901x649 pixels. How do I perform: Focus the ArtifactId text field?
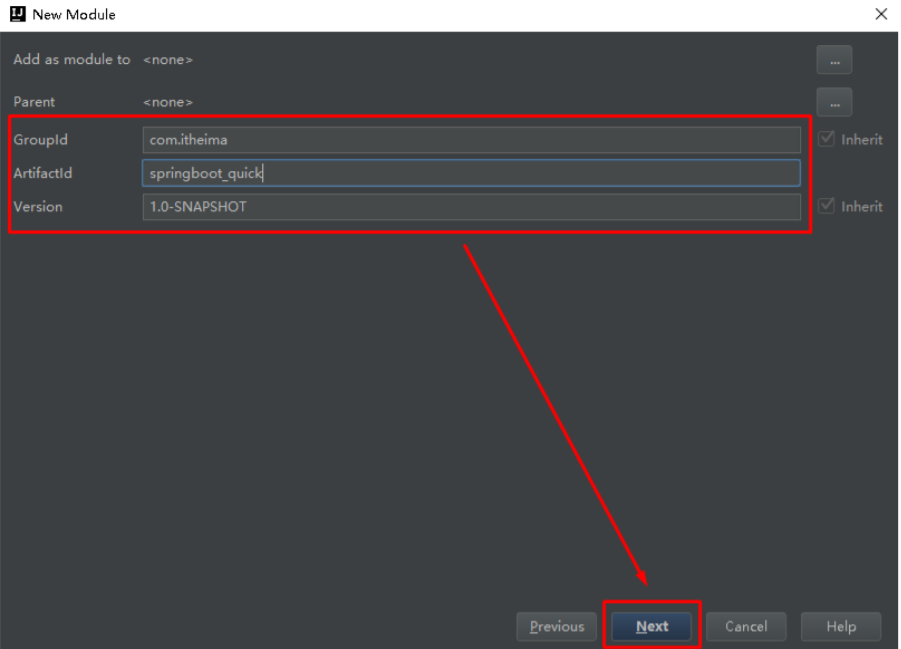pos(471,173)
